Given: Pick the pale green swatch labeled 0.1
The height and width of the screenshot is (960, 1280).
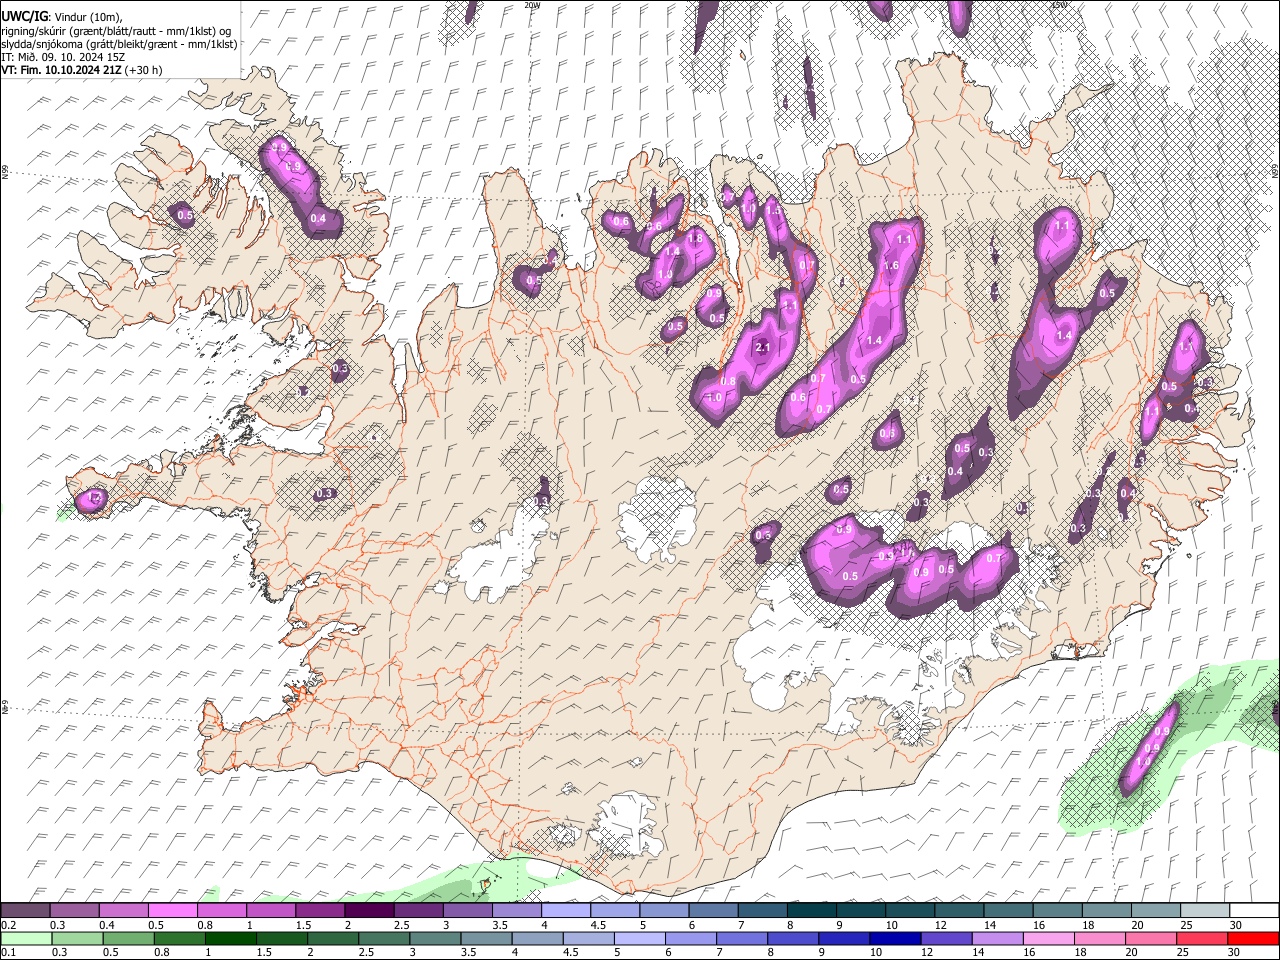Looking at the screenshot, I should pos(25,938).
